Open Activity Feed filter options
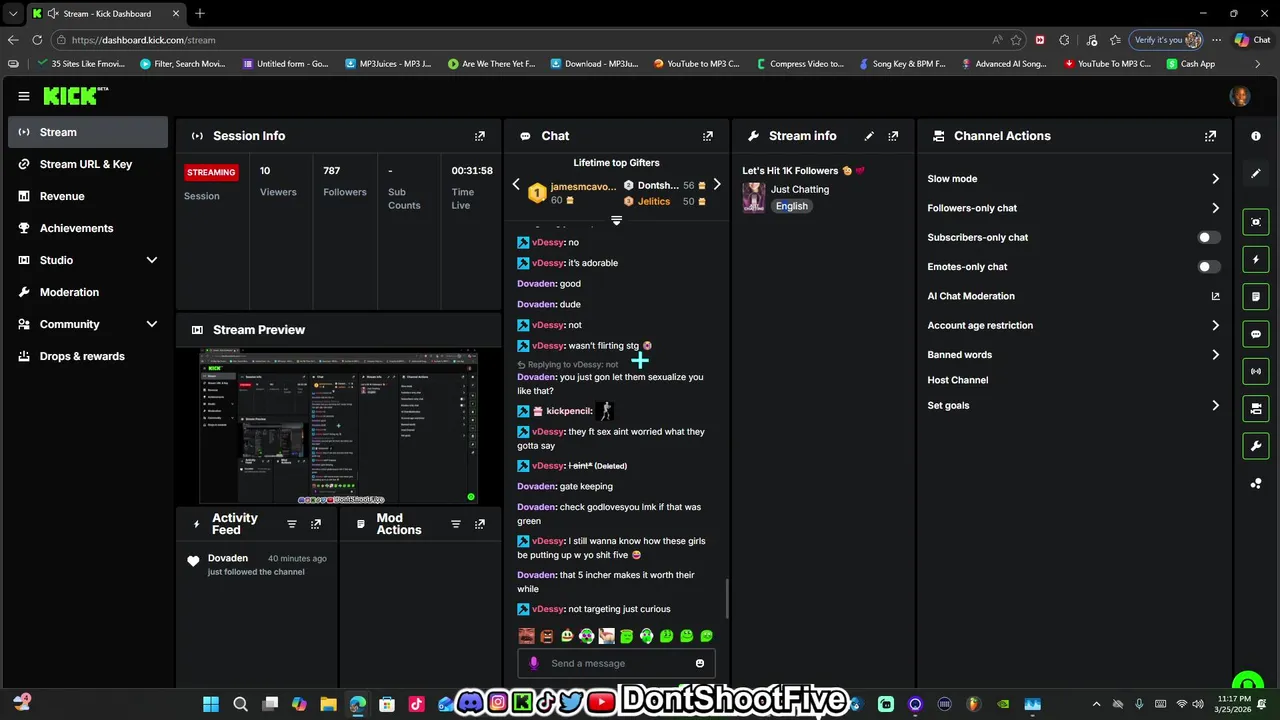 (x=292, y=524)
